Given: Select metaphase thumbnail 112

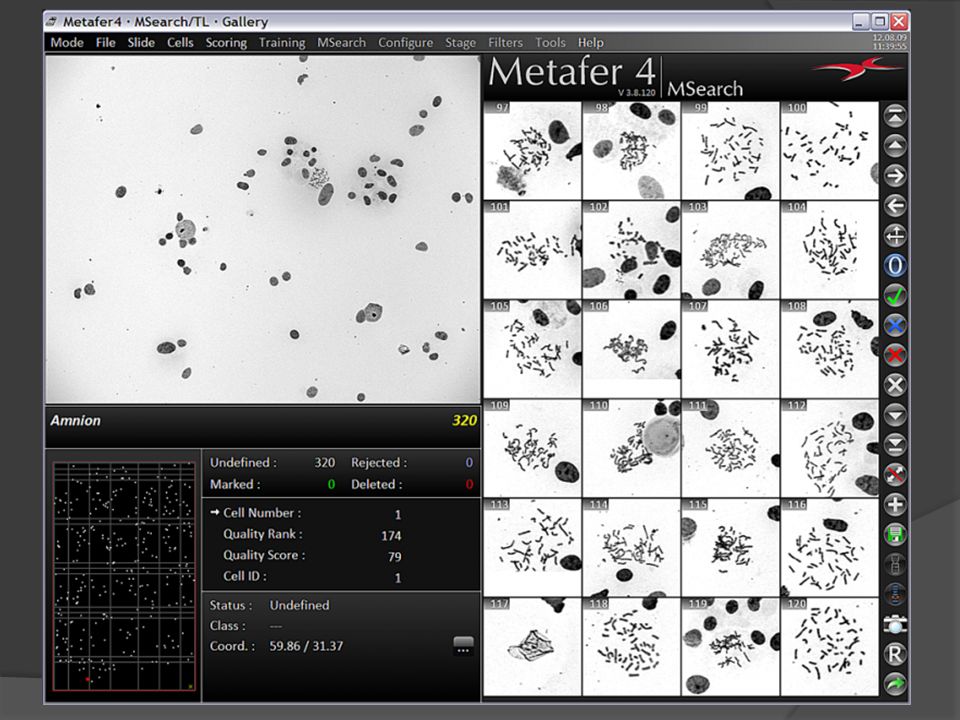Looking at the screenshot, I should pos(830,448).
